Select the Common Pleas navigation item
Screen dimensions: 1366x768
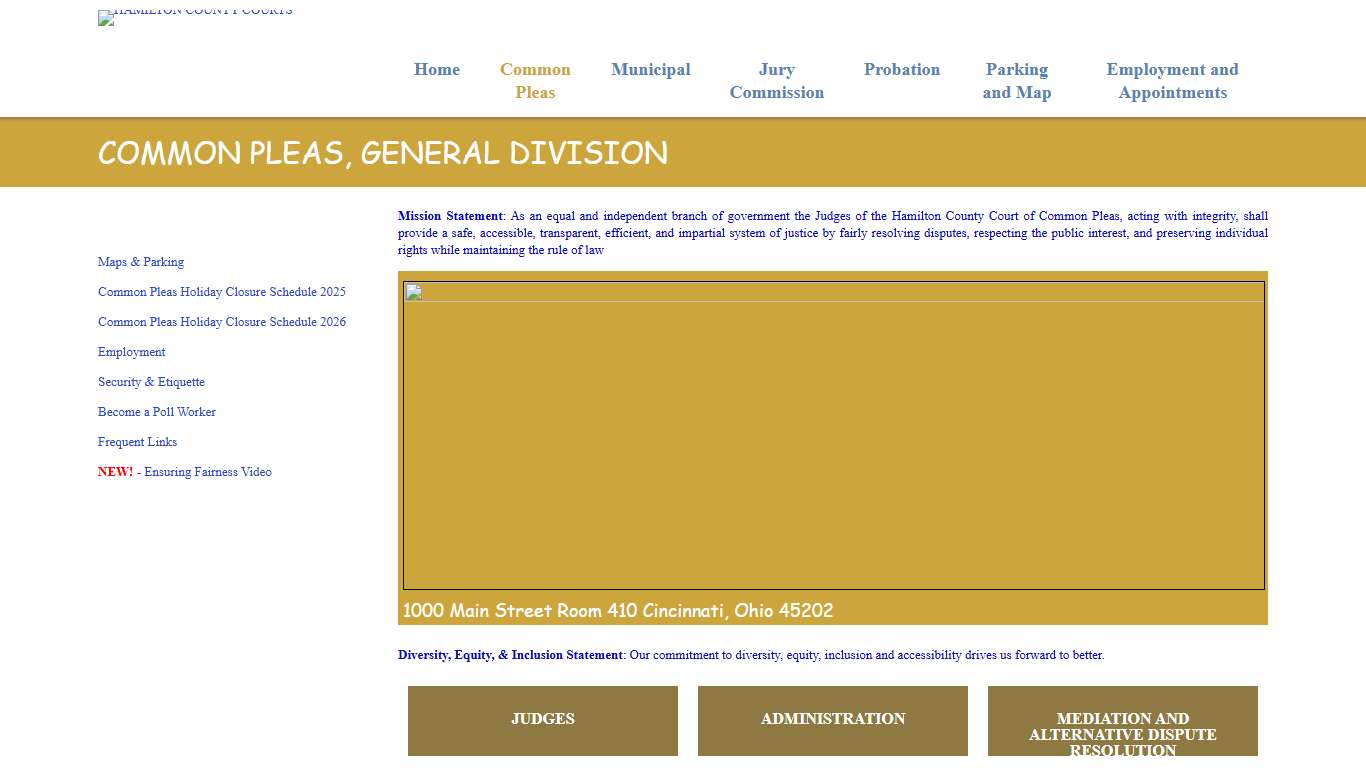[x=535, y=81]
